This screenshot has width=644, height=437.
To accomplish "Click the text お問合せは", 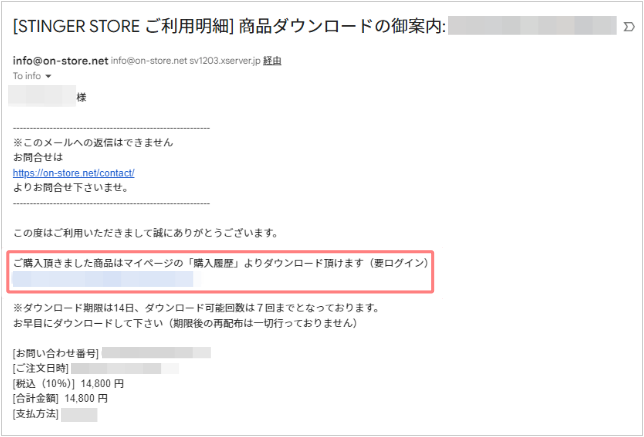I will pyautogui.click(x=38, y=158).
